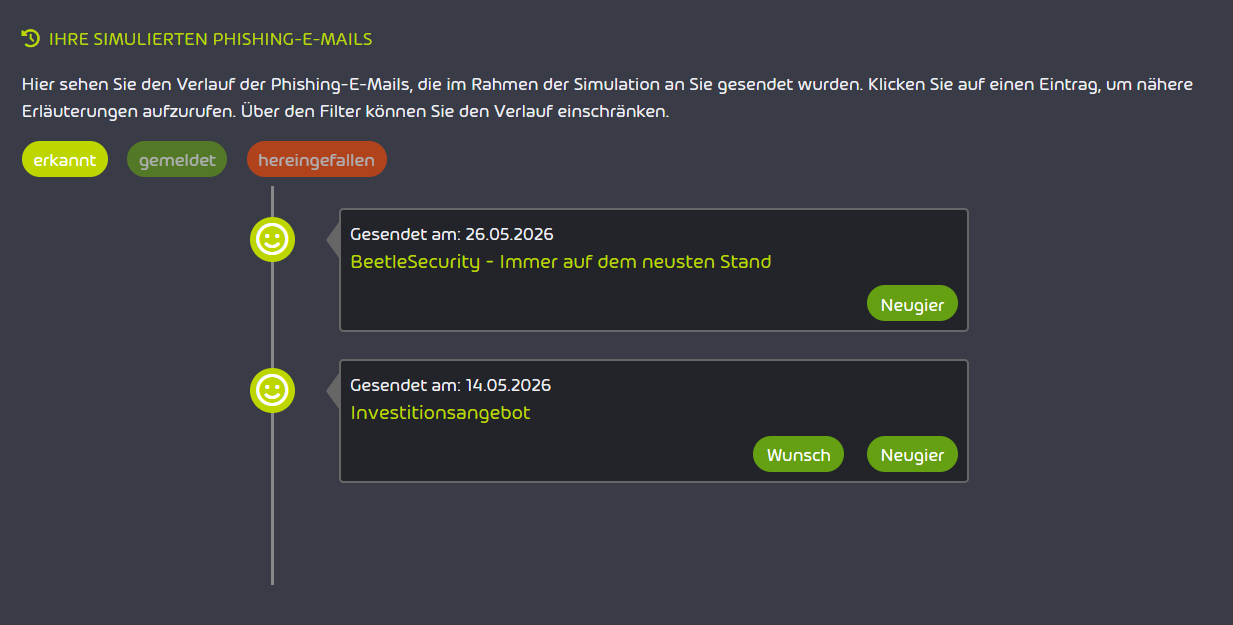Toggle the "erkannt" filter chip
The image size is (1233, 625).
point(65,159)
